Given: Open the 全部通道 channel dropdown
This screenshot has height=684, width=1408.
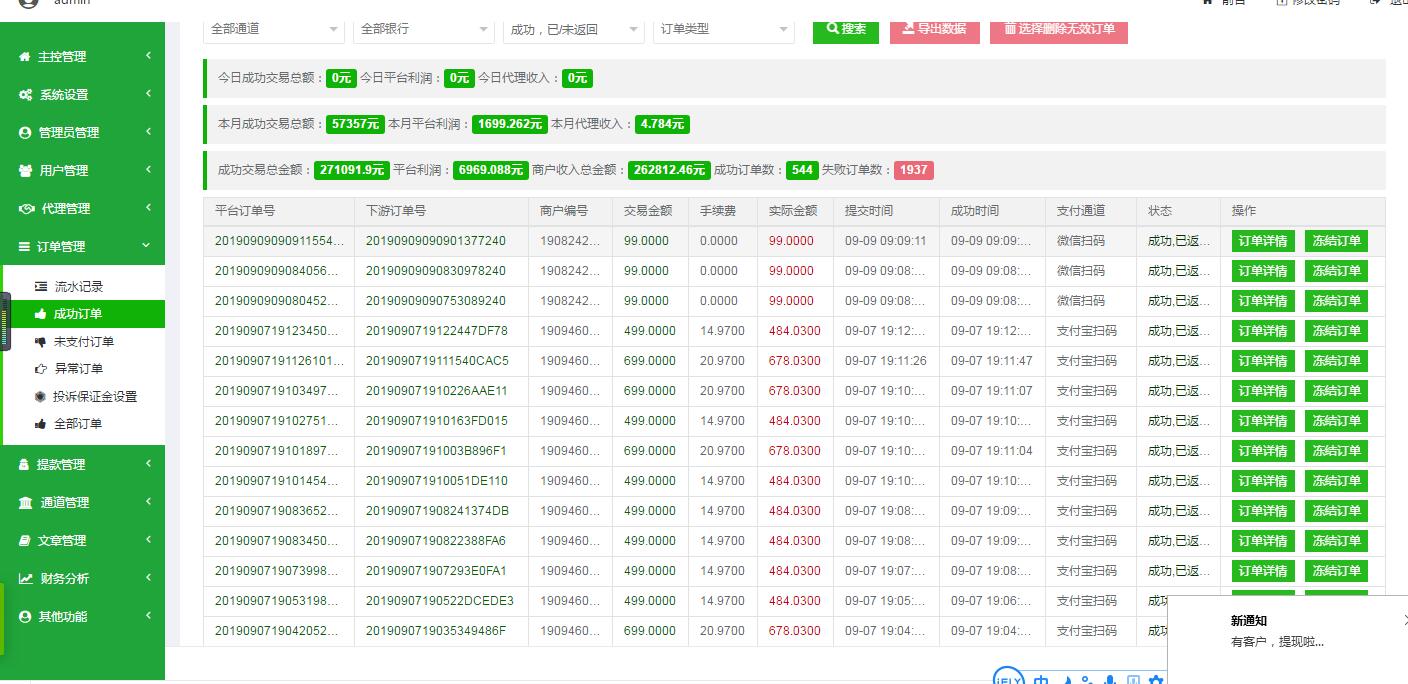Looking at the screenshot, I should [274, 29].
